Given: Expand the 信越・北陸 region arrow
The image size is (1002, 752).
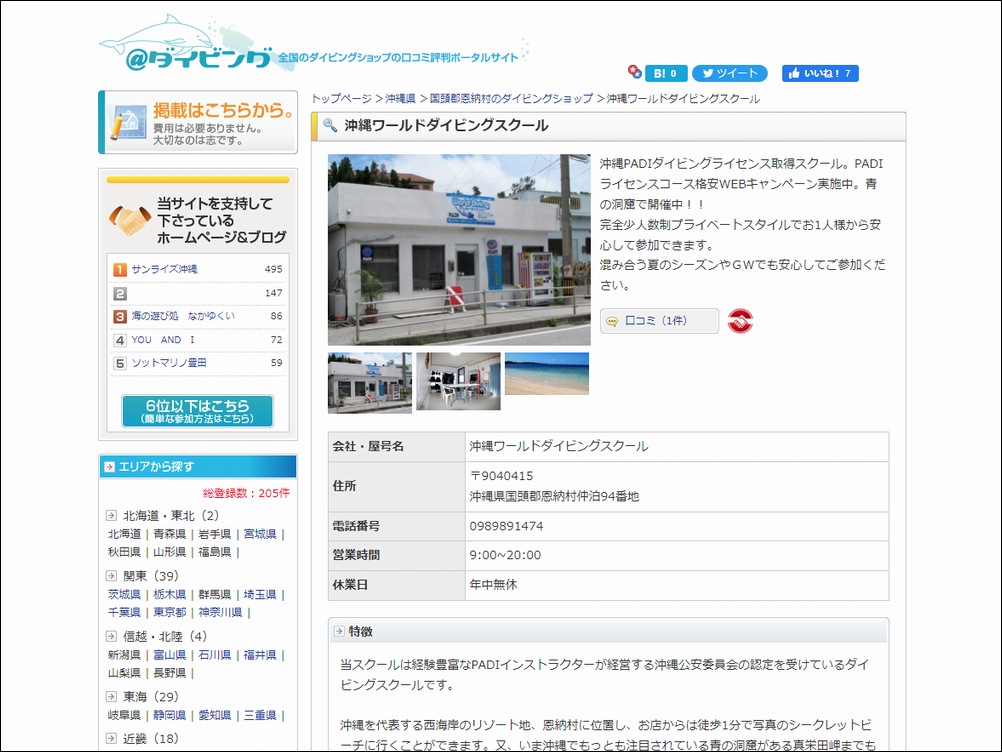Looking at the screenshot, I should pyautogui.click(x=111, y=636).
